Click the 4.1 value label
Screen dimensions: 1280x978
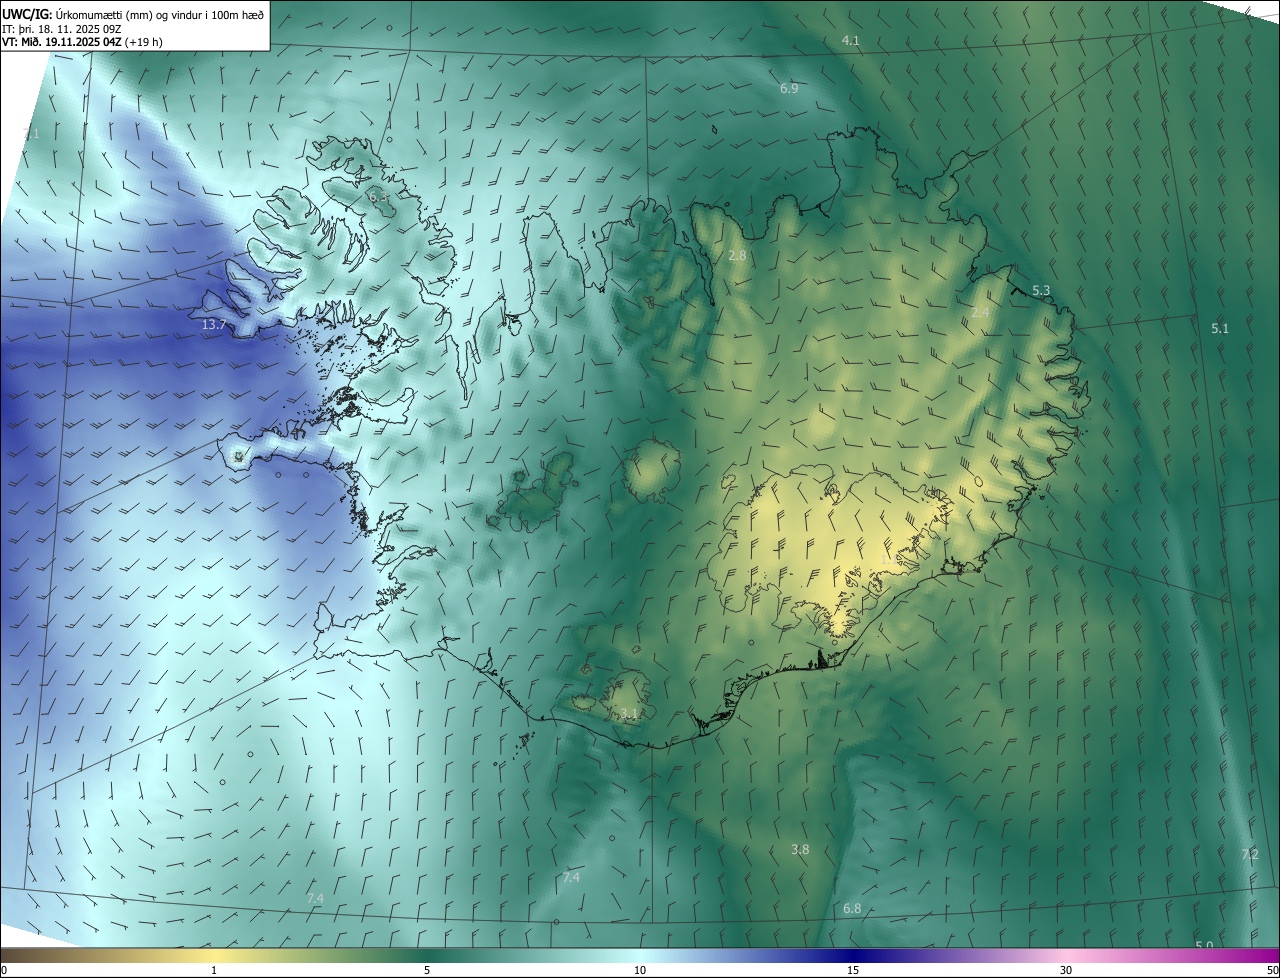851,41
